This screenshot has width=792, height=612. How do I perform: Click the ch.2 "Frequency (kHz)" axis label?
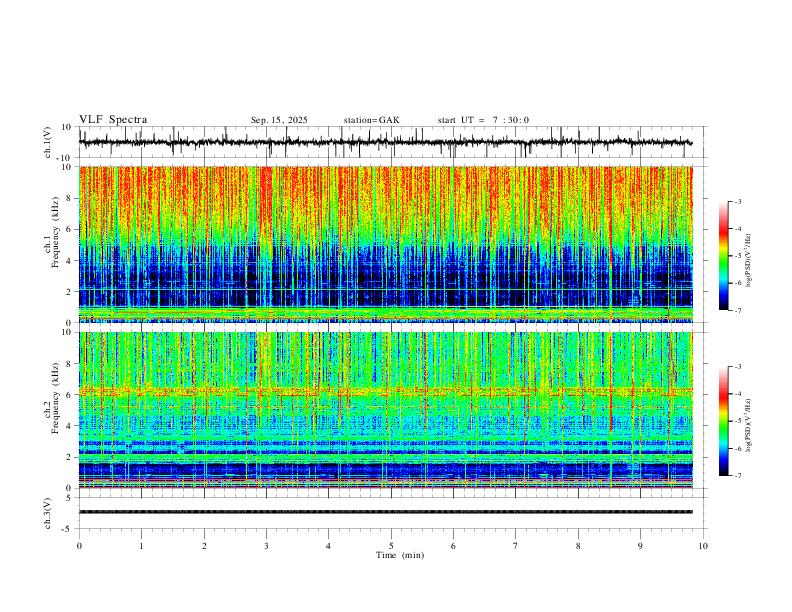(x=55, y=398)
